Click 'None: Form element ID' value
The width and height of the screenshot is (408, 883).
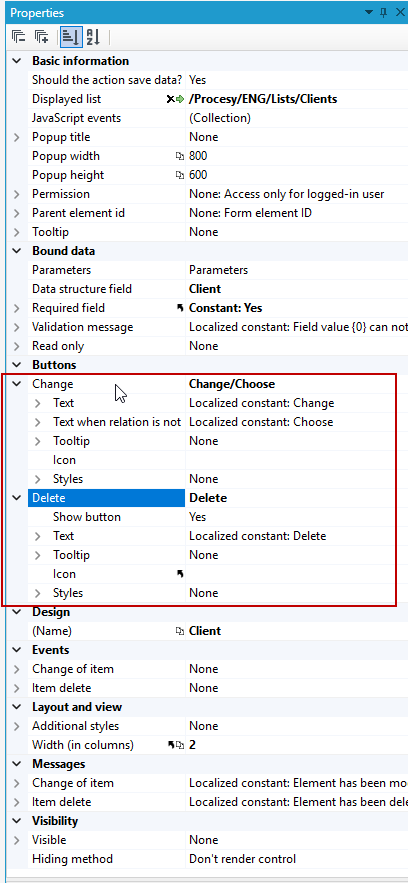pyautogui.click(x=250, y=213)
